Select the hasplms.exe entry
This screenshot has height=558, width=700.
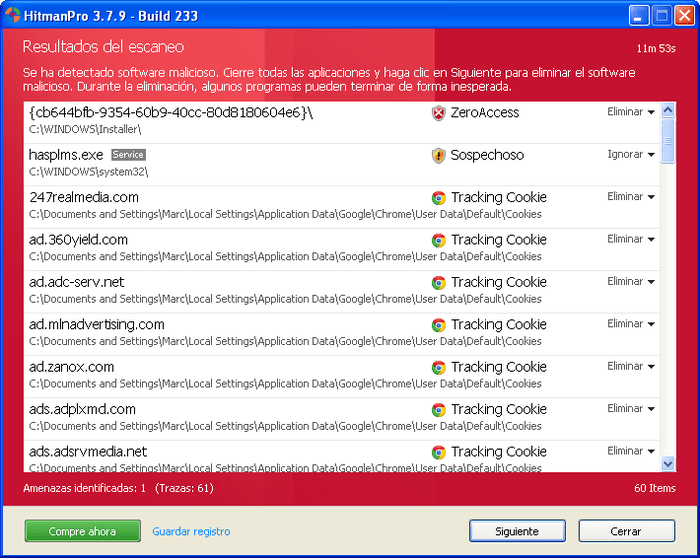click(x=342, y=164)
